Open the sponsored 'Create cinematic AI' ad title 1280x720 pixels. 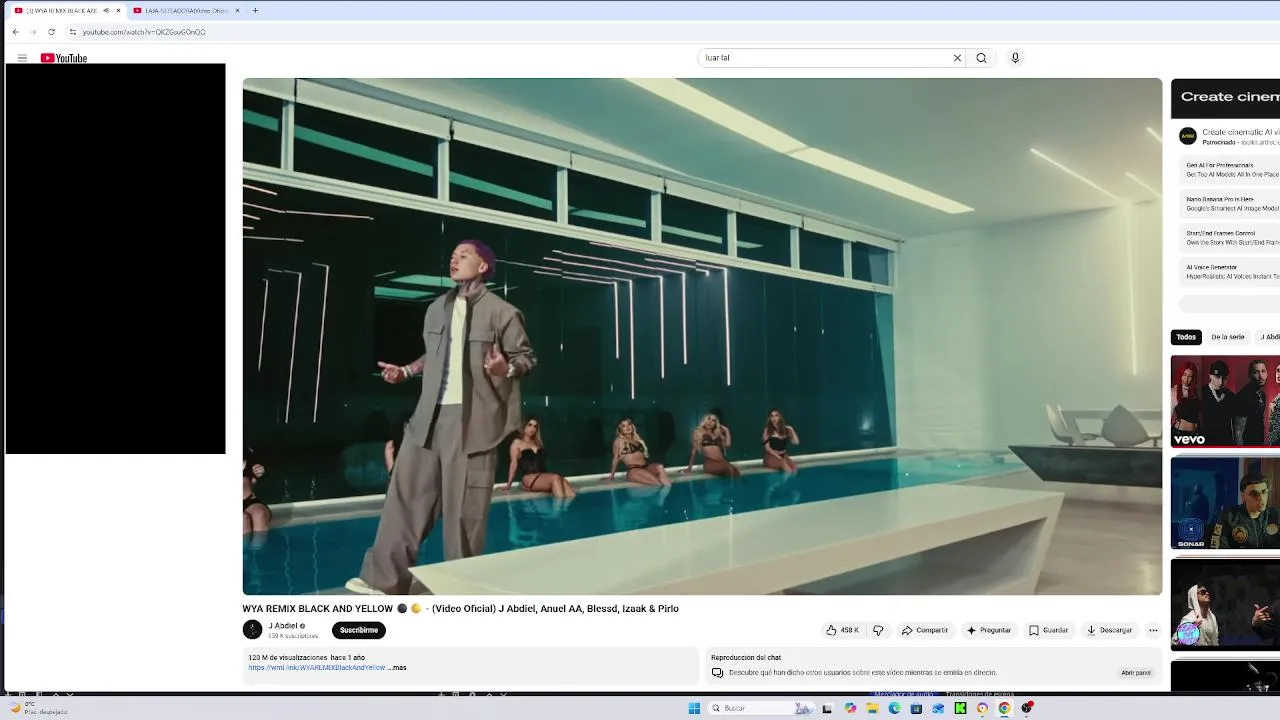1240,131
